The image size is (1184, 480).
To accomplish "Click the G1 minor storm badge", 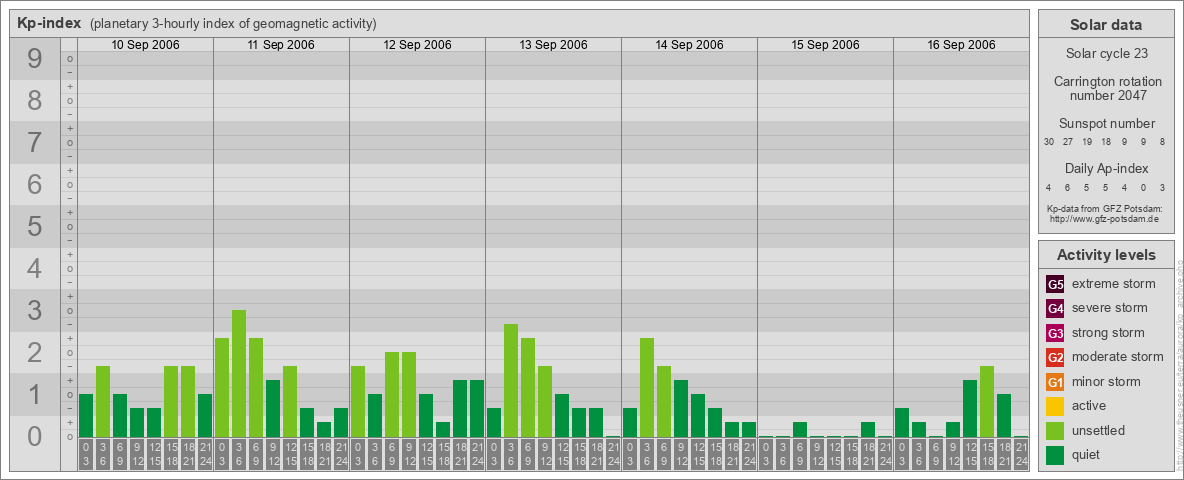I will click(x=1055, y=382).
